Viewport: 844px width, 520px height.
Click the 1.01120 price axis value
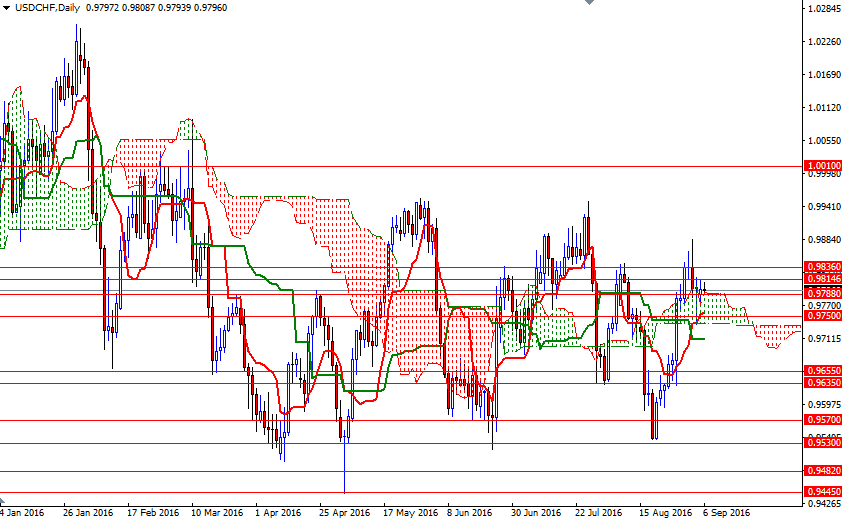[x=825, y=108]
